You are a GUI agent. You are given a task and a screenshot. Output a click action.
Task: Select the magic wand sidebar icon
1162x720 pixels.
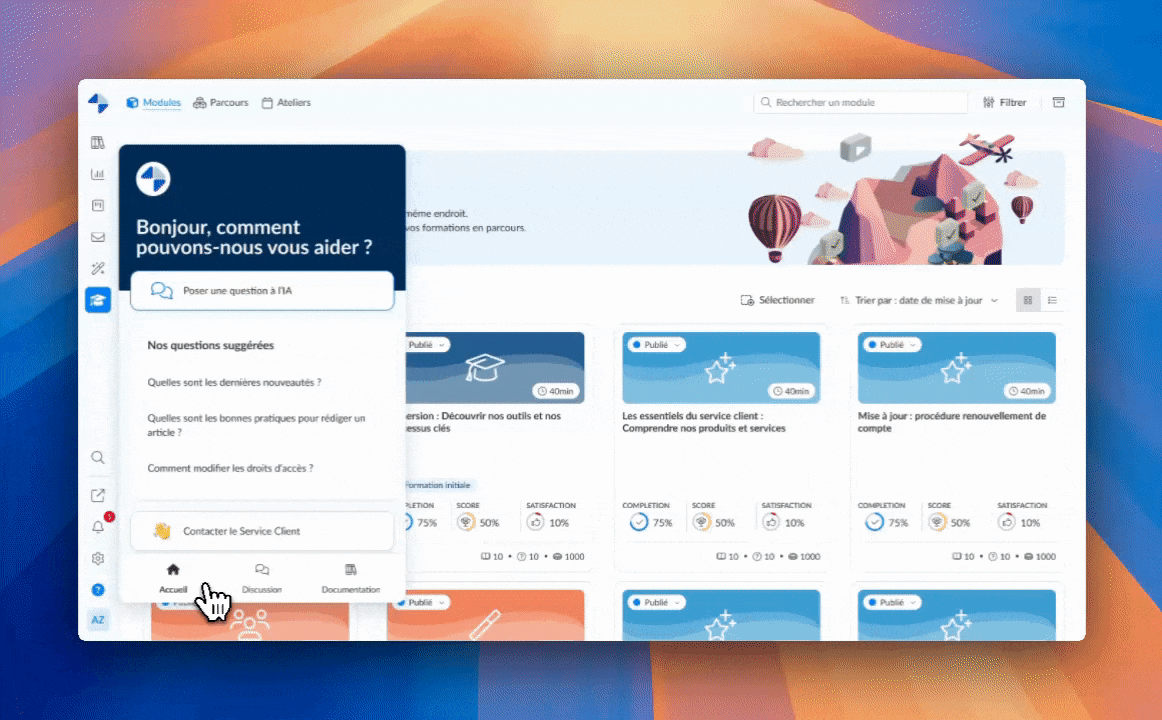point(98,268)
